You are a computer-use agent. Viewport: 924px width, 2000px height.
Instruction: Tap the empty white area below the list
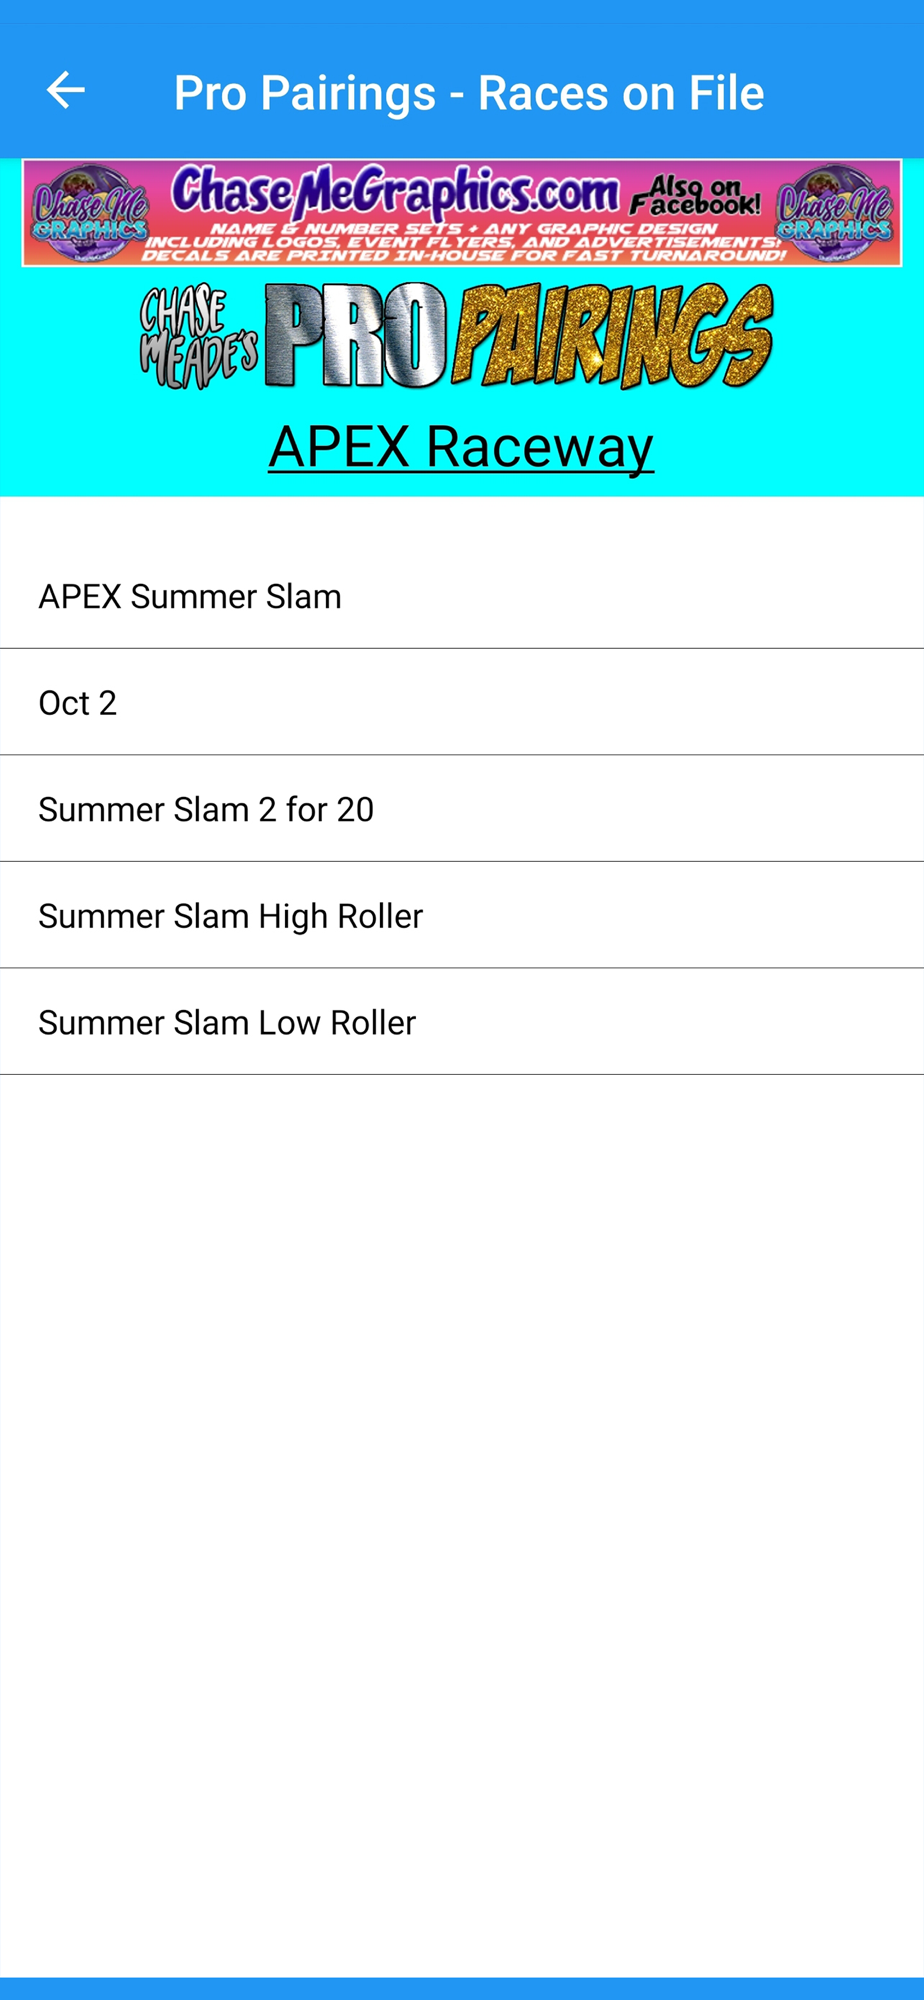pos(462,1520)
